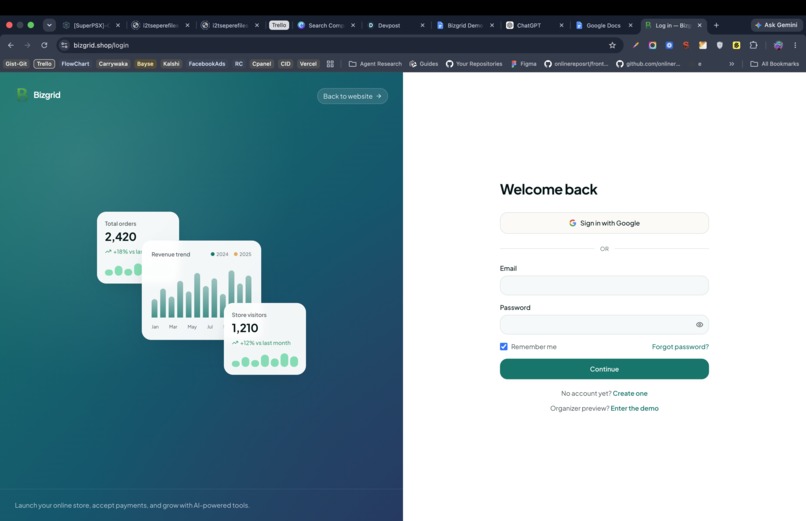Close the Devpost tab

point(423,25)
